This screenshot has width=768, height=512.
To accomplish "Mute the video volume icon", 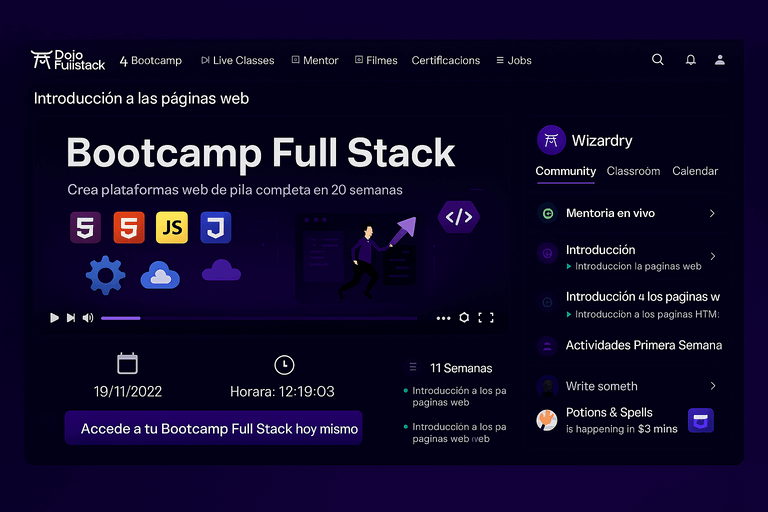I will click(x=88, y=318).
